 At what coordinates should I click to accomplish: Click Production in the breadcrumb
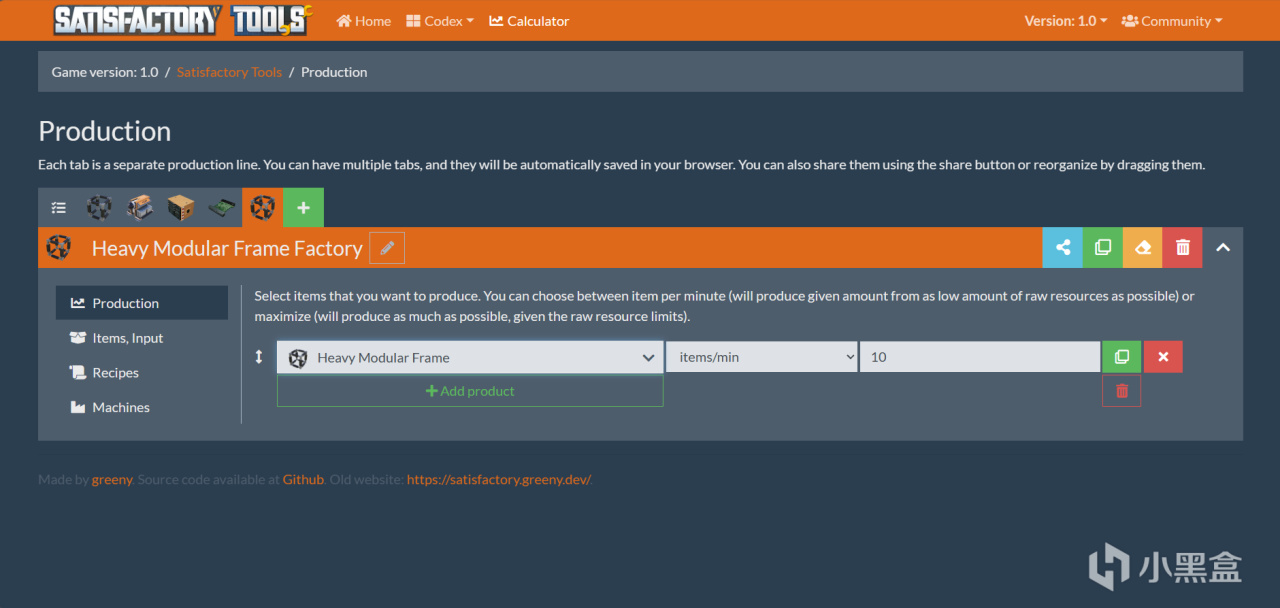(x=334, y=72)
